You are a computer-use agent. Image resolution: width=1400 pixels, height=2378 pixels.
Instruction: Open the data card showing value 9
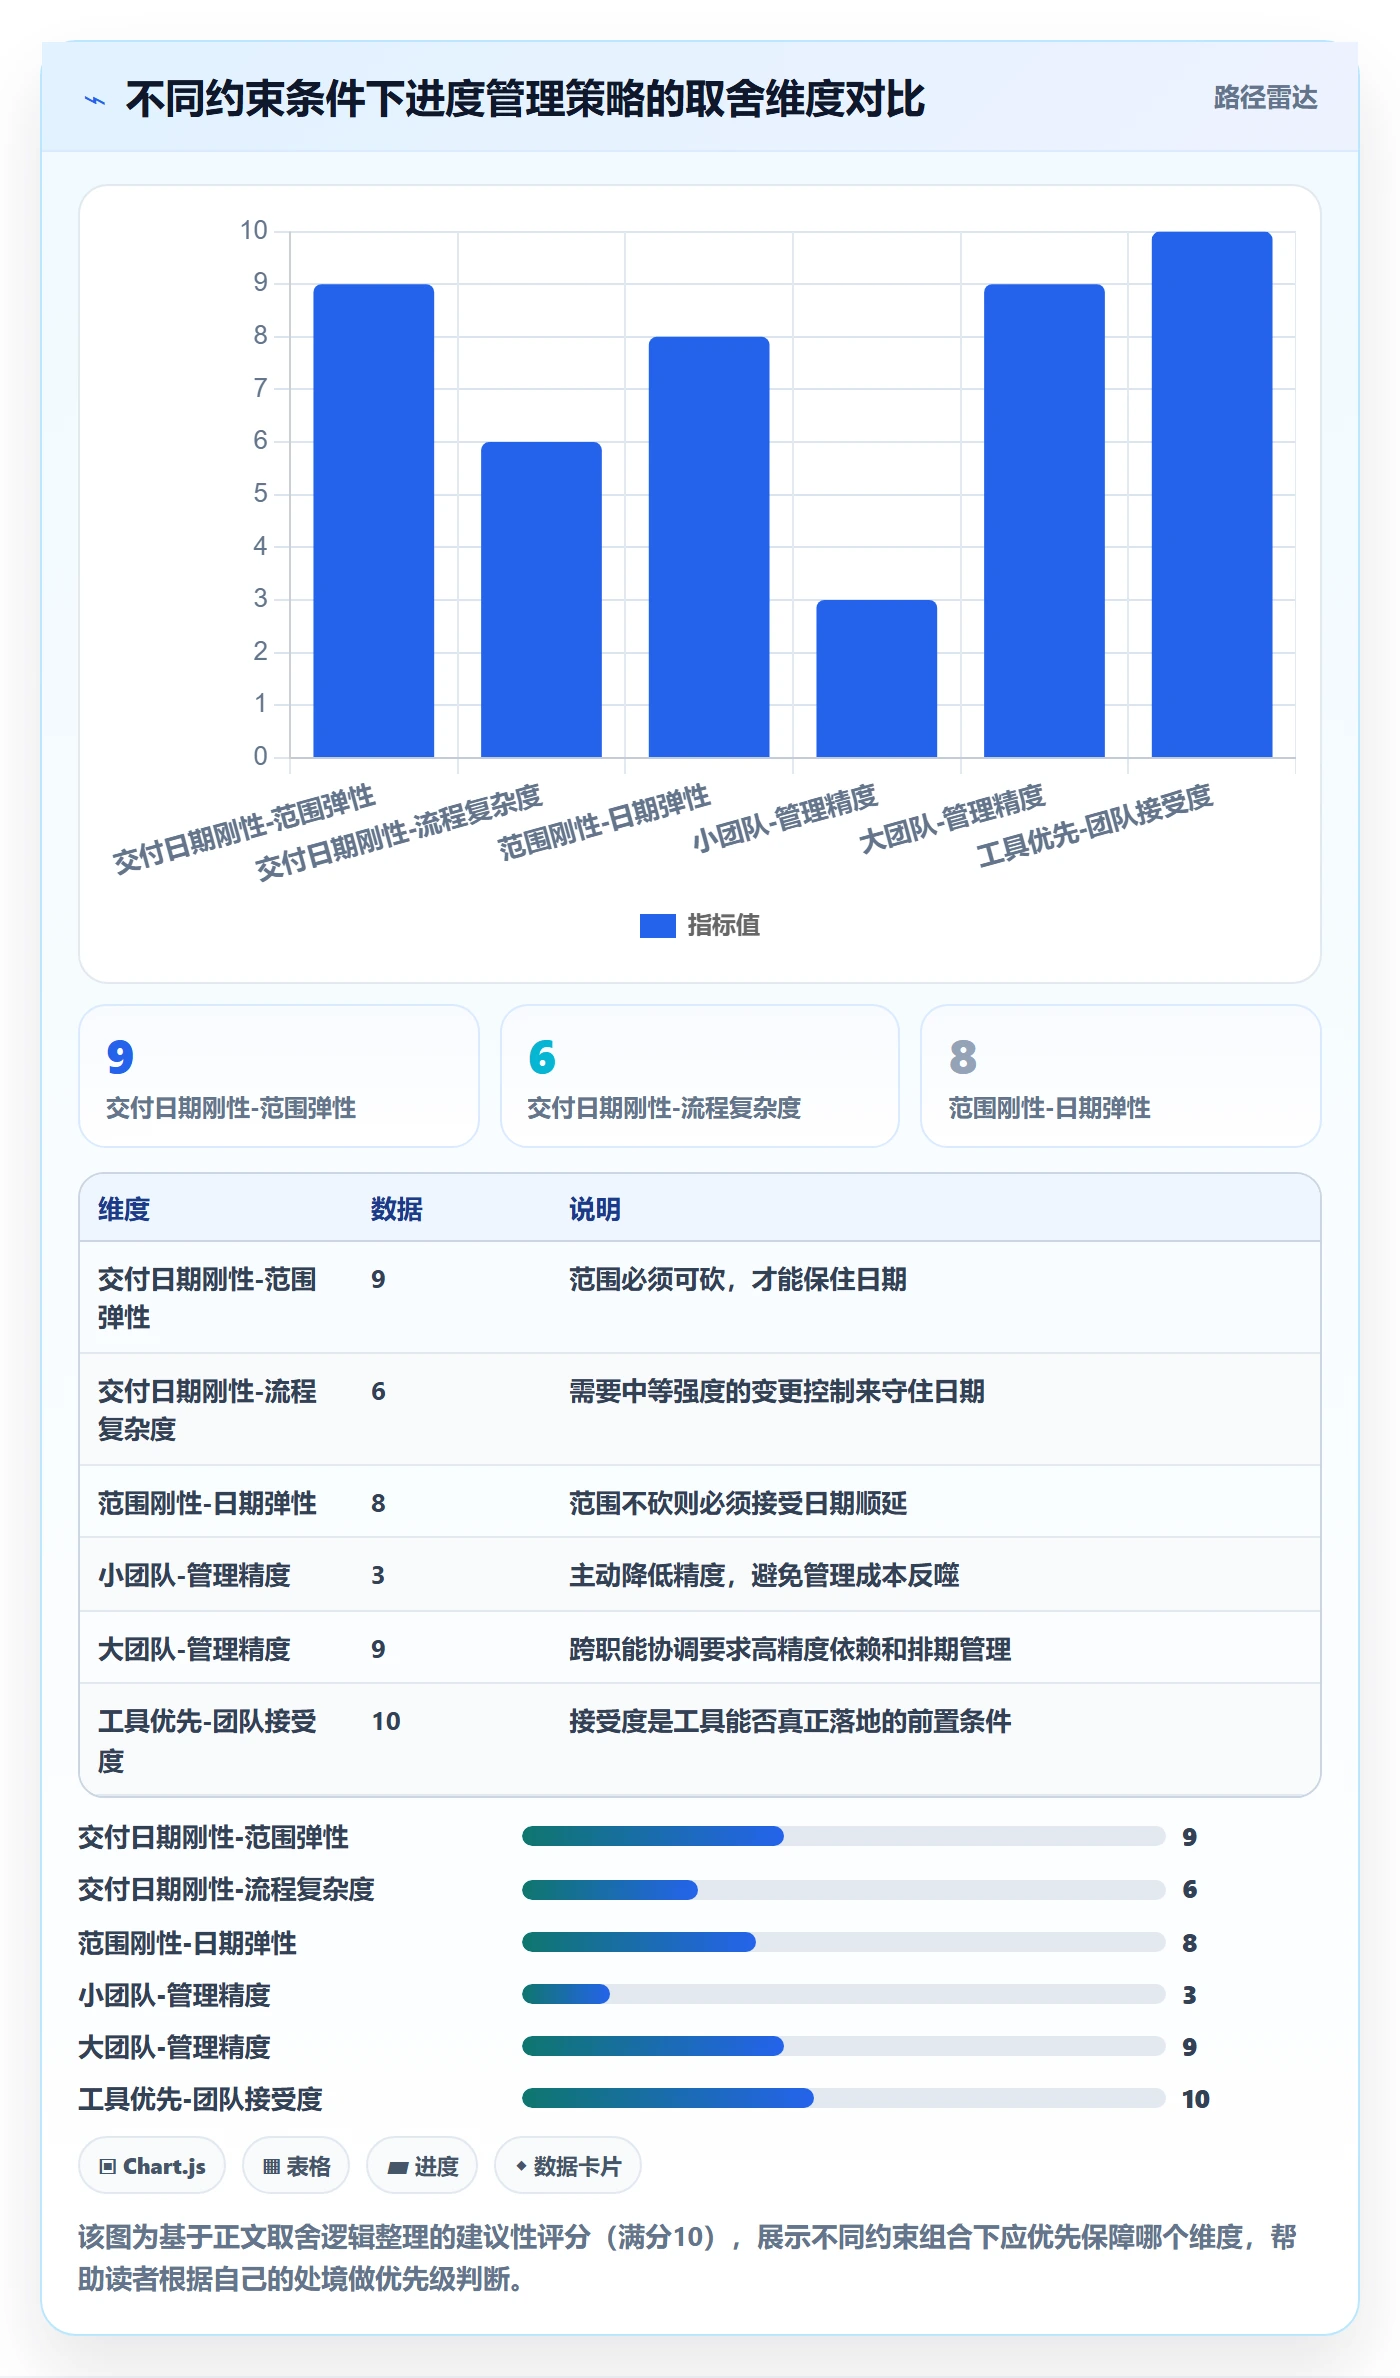tap(279, 1076)
